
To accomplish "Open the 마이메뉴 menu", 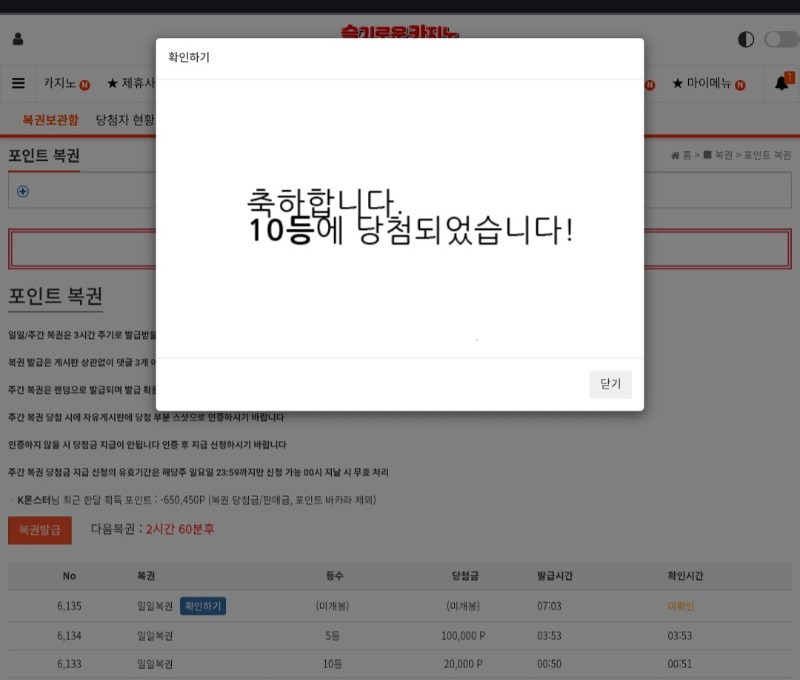I will coord(708,83).
